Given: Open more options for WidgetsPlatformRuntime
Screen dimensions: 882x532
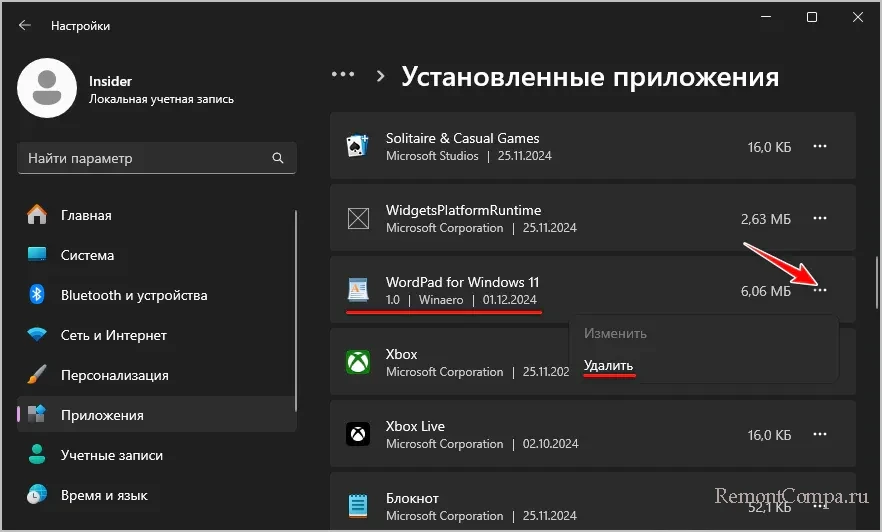Looking at the screenshot, I should tap(820, 218).
